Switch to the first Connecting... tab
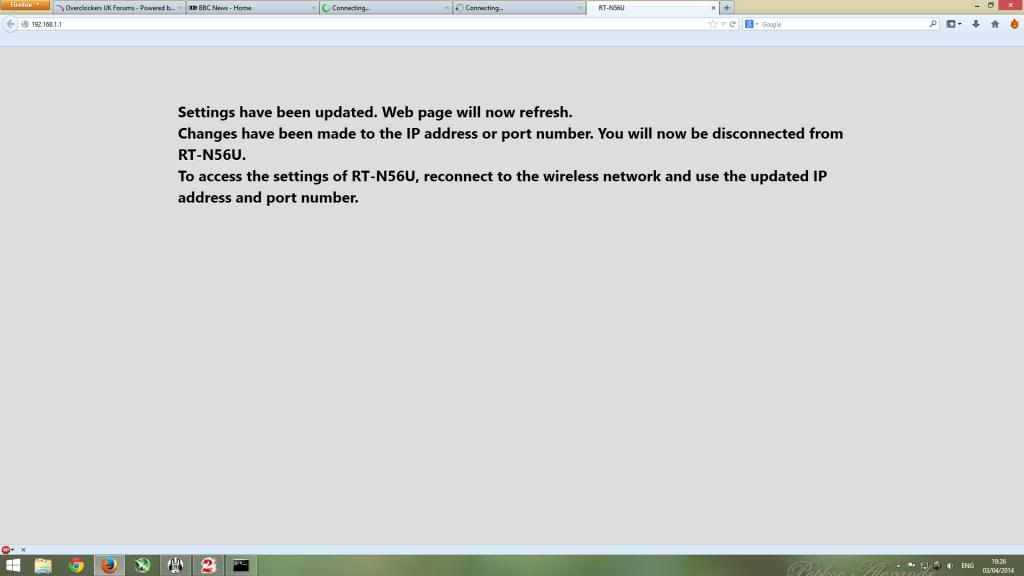Screen dimensions: 1024x576 pyautogui.click(x=385, y=8)
